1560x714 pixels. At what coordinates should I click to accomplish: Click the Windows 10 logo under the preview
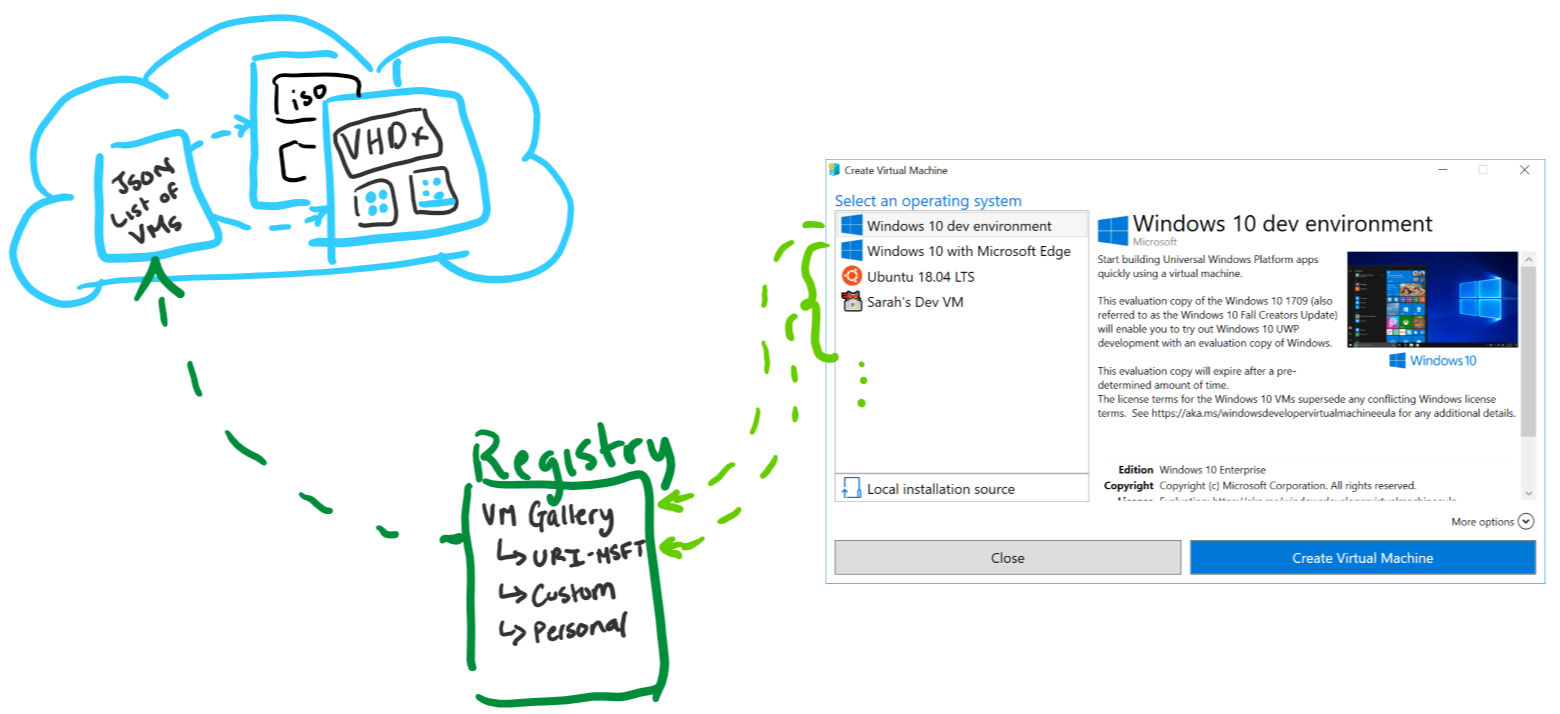(1432, 360)
